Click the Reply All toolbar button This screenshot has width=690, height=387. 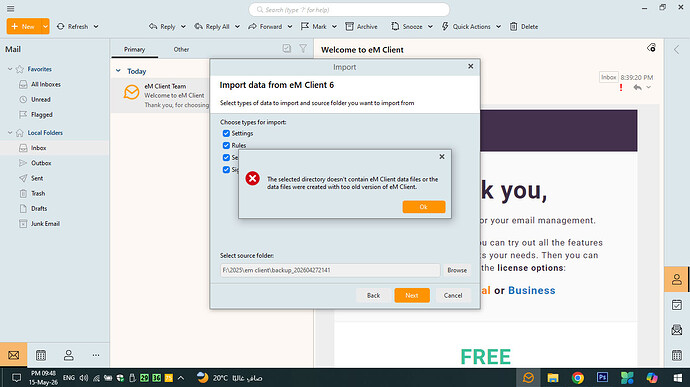(212, 26)
